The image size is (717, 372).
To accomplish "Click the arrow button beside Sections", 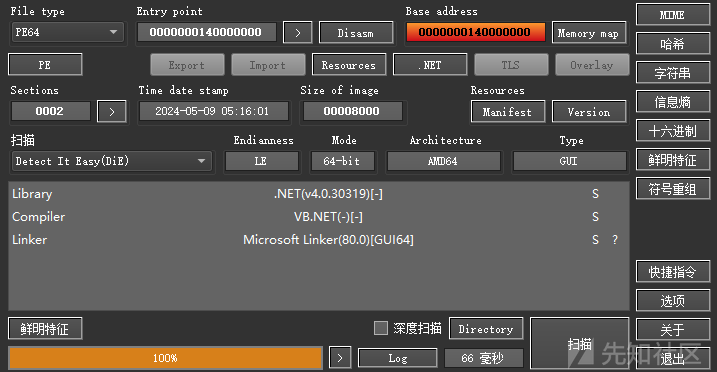I will 112,112.
